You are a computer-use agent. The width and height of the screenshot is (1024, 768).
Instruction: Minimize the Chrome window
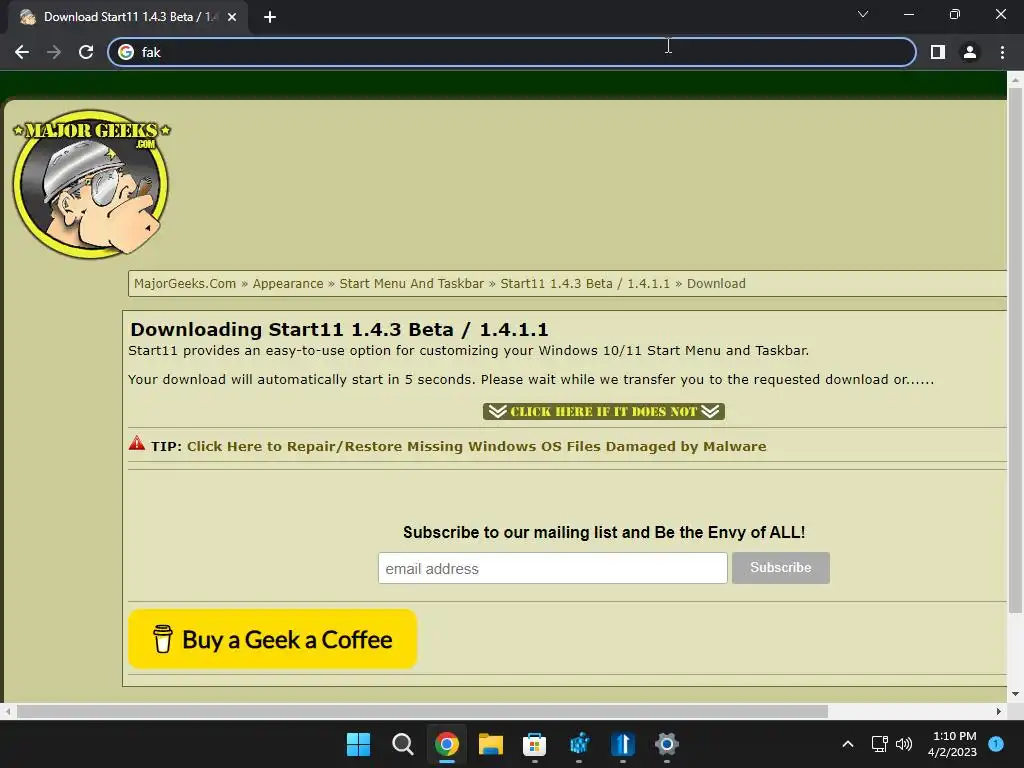pos(908,14)
